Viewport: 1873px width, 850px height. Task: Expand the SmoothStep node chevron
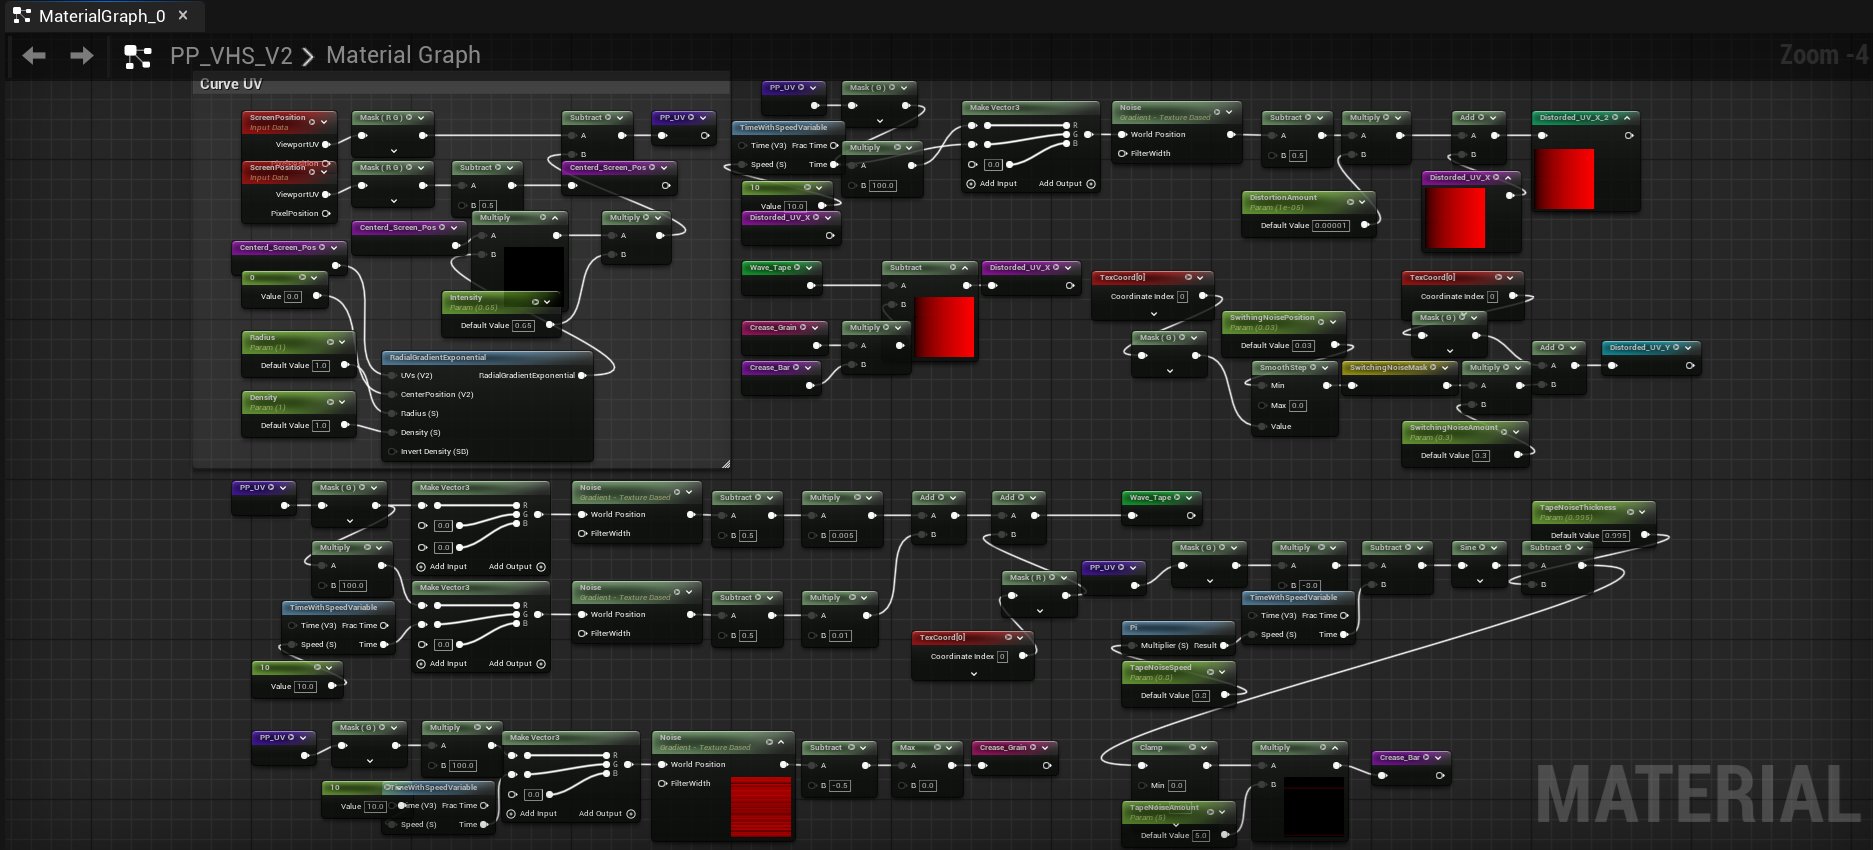[1326, 368]
